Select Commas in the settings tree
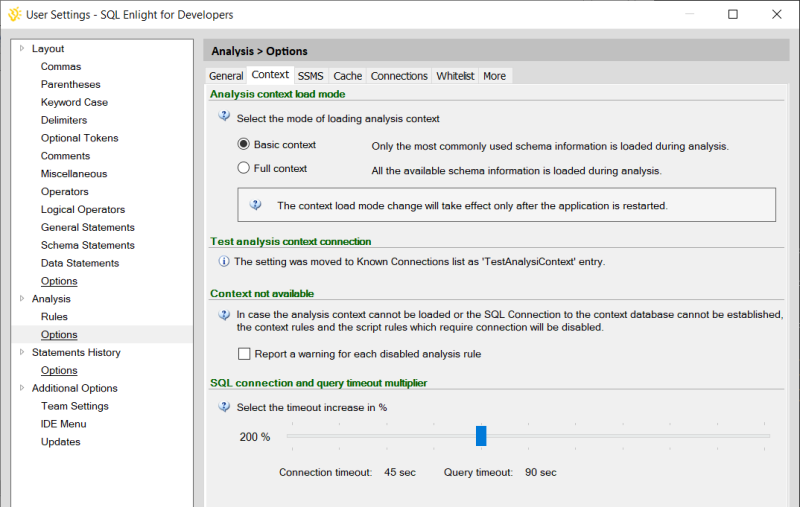 (x=61, y=66)
